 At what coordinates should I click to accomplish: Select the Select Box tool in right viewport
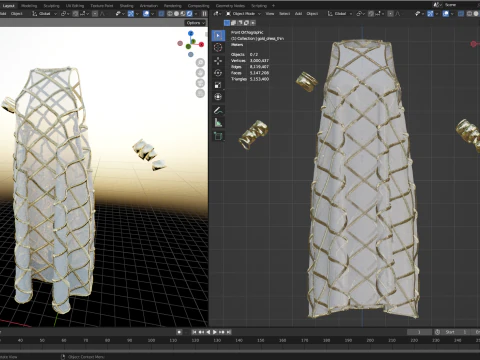pos(218,36)
